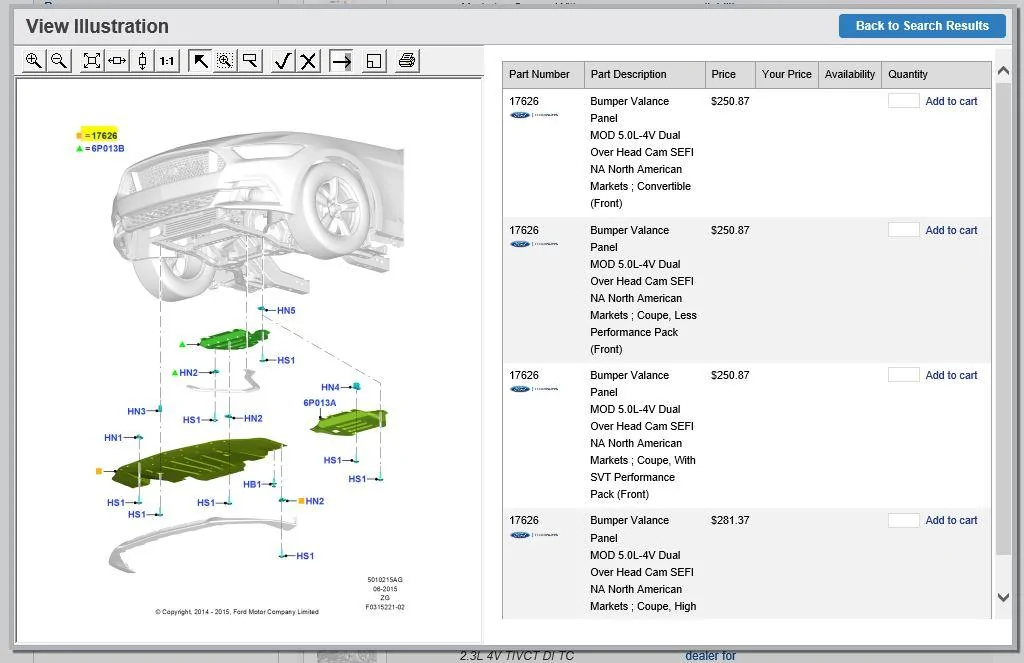Click the zoom out magnifier icon
Viewport: 1024px width, 663px height.
click(59, 61)
